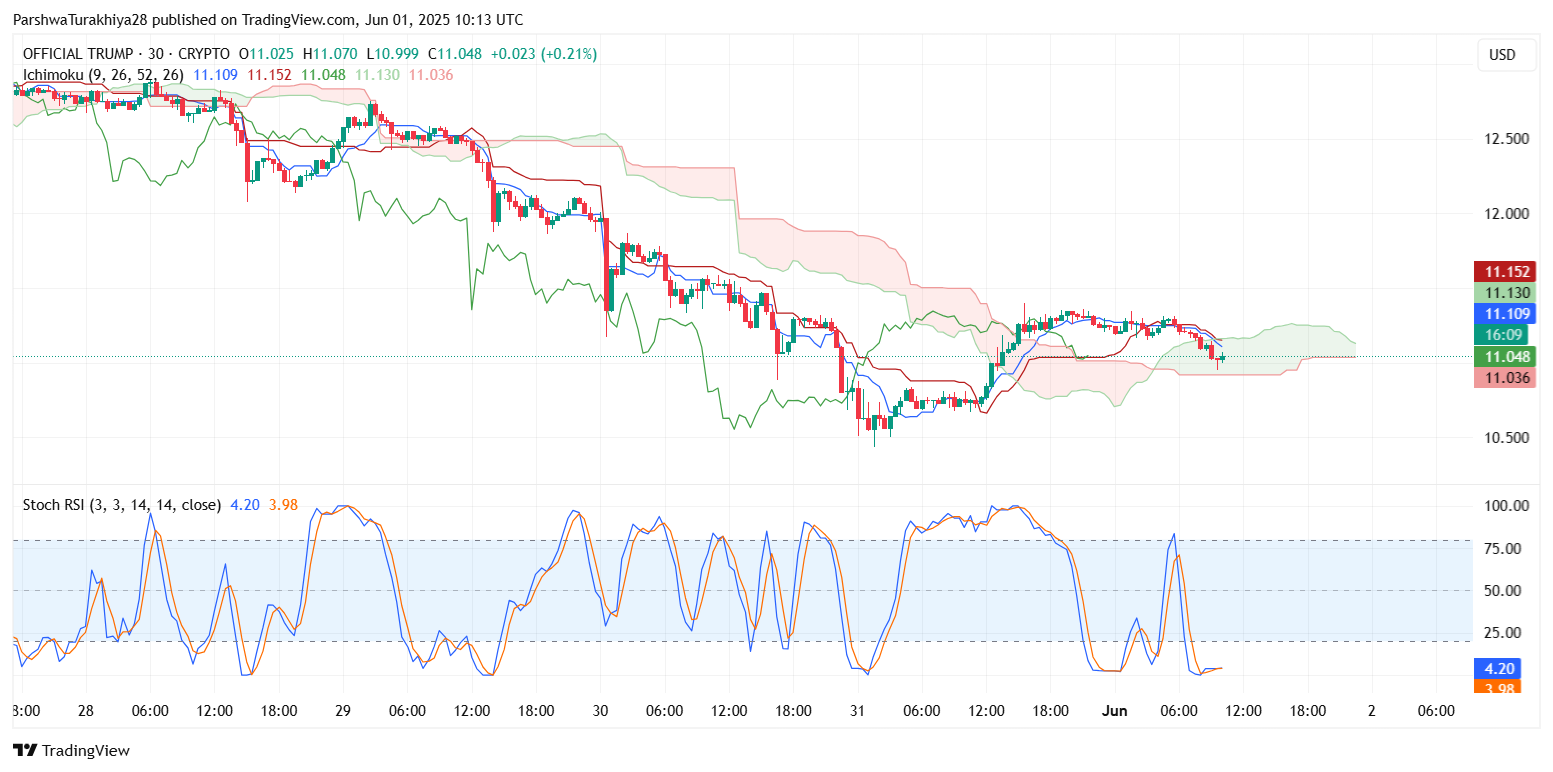The width and height of the screenshot is (1553, 772).
Task: Click the 10.500 price axis label
Action: click(1505, 438)
